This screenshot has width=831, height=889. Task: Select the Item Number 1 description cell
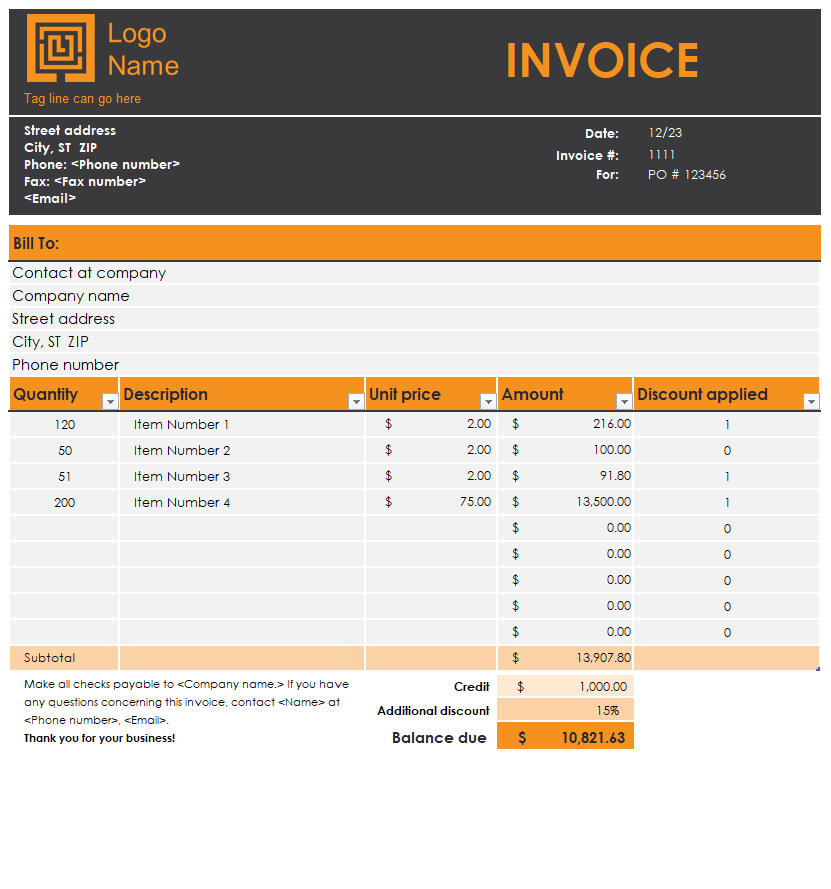pos(182,424)
